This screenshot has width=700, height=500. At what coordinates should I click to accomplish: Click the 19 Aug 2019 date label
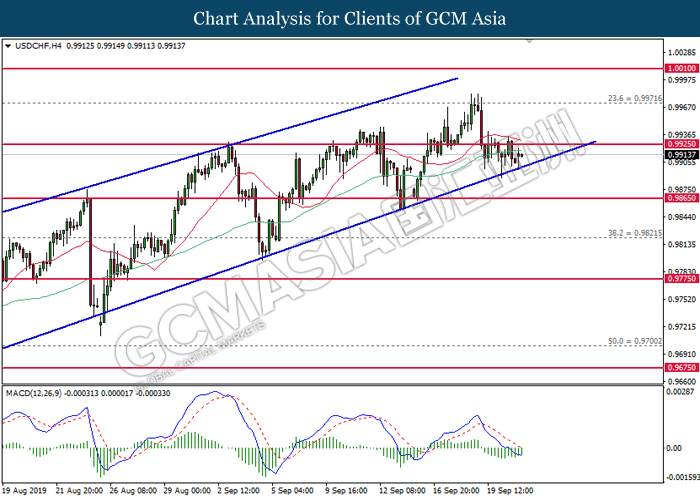(24, 491)
